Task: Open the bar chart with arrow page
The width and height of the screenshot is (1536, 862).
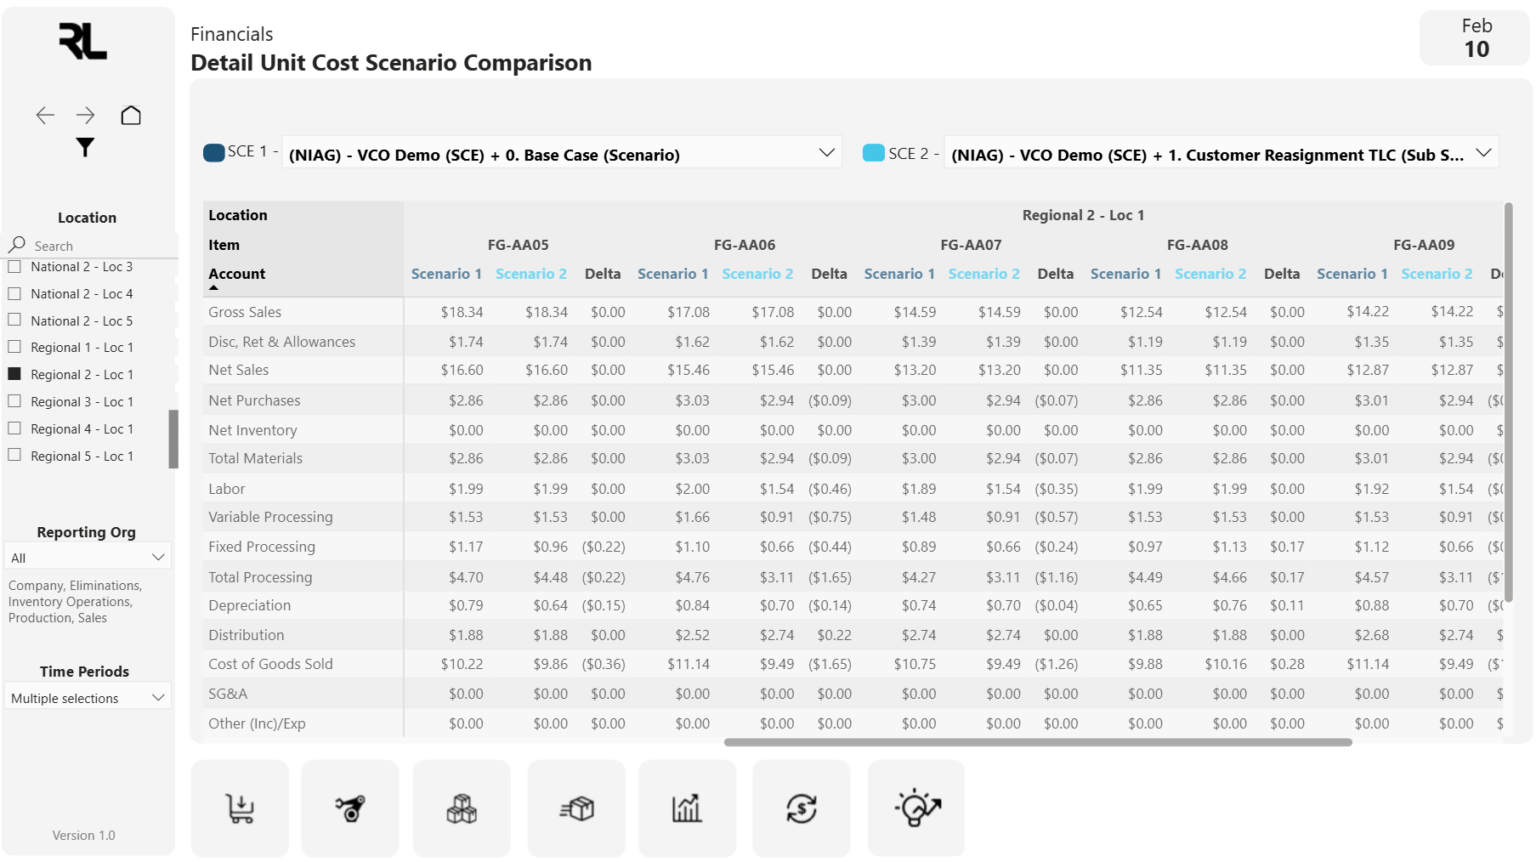Action: click(687, 808)
